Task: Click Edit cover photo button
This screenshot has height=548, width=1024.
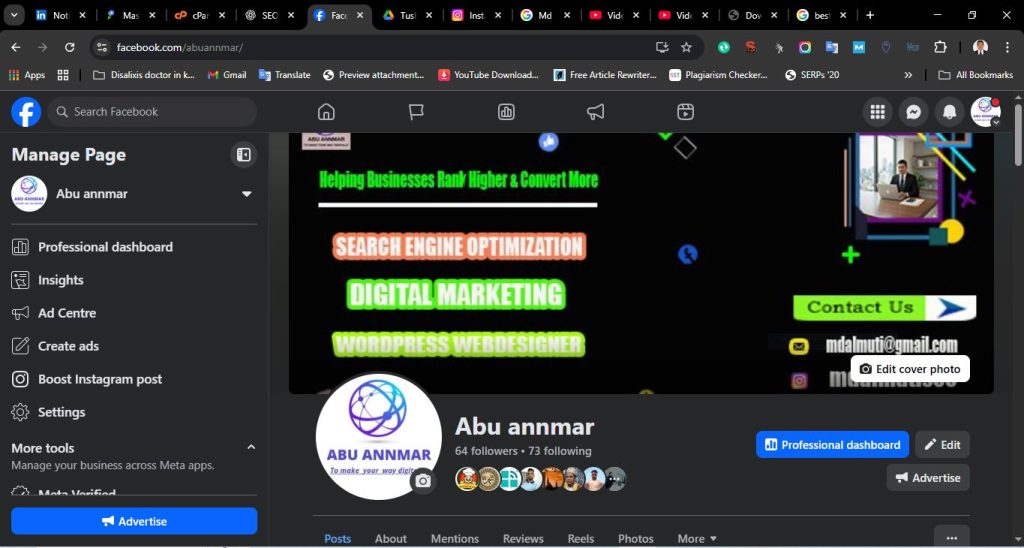Action: 910,369
